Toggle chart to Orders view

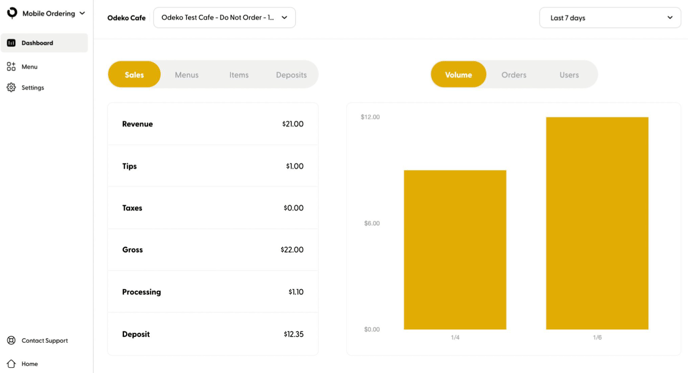(x=514, y=75)
